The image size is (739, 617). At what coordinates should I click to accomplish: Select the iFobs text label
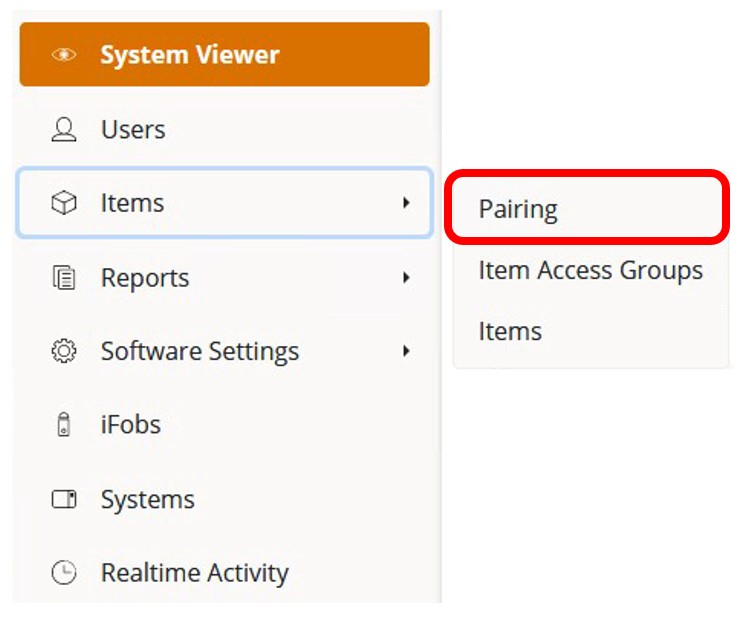click(130, 425)
